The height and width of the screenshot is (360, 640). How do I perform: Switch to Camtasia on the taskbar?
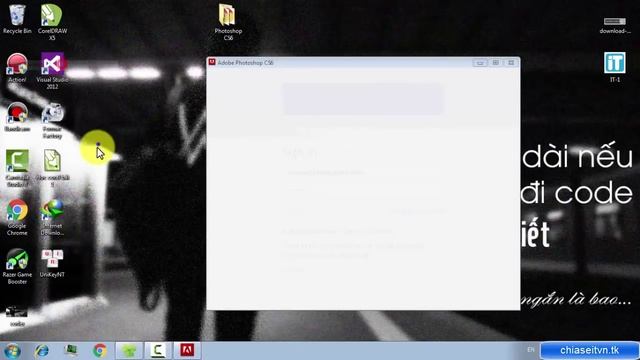point(158,351)
